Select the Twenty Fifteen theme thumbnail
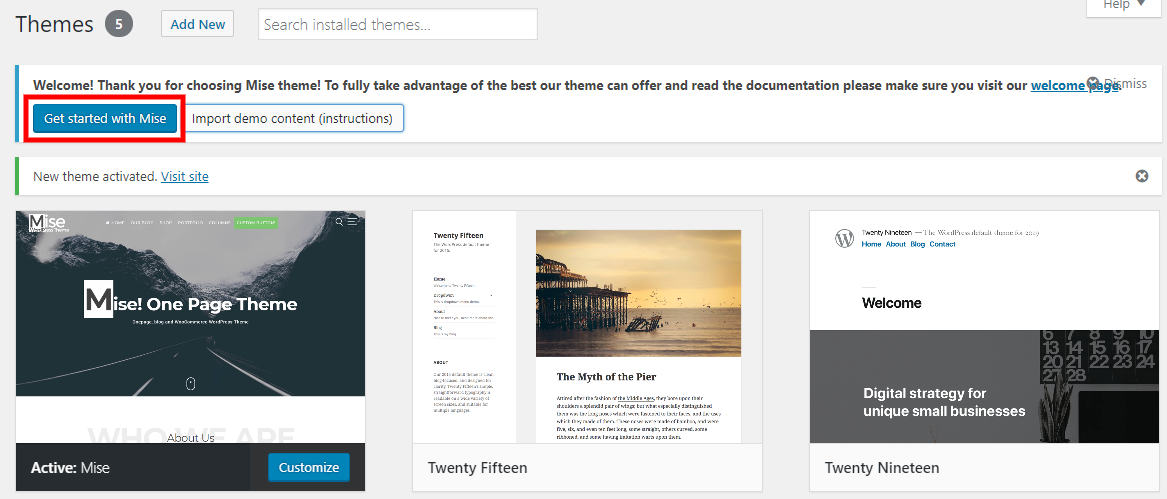 587,327
